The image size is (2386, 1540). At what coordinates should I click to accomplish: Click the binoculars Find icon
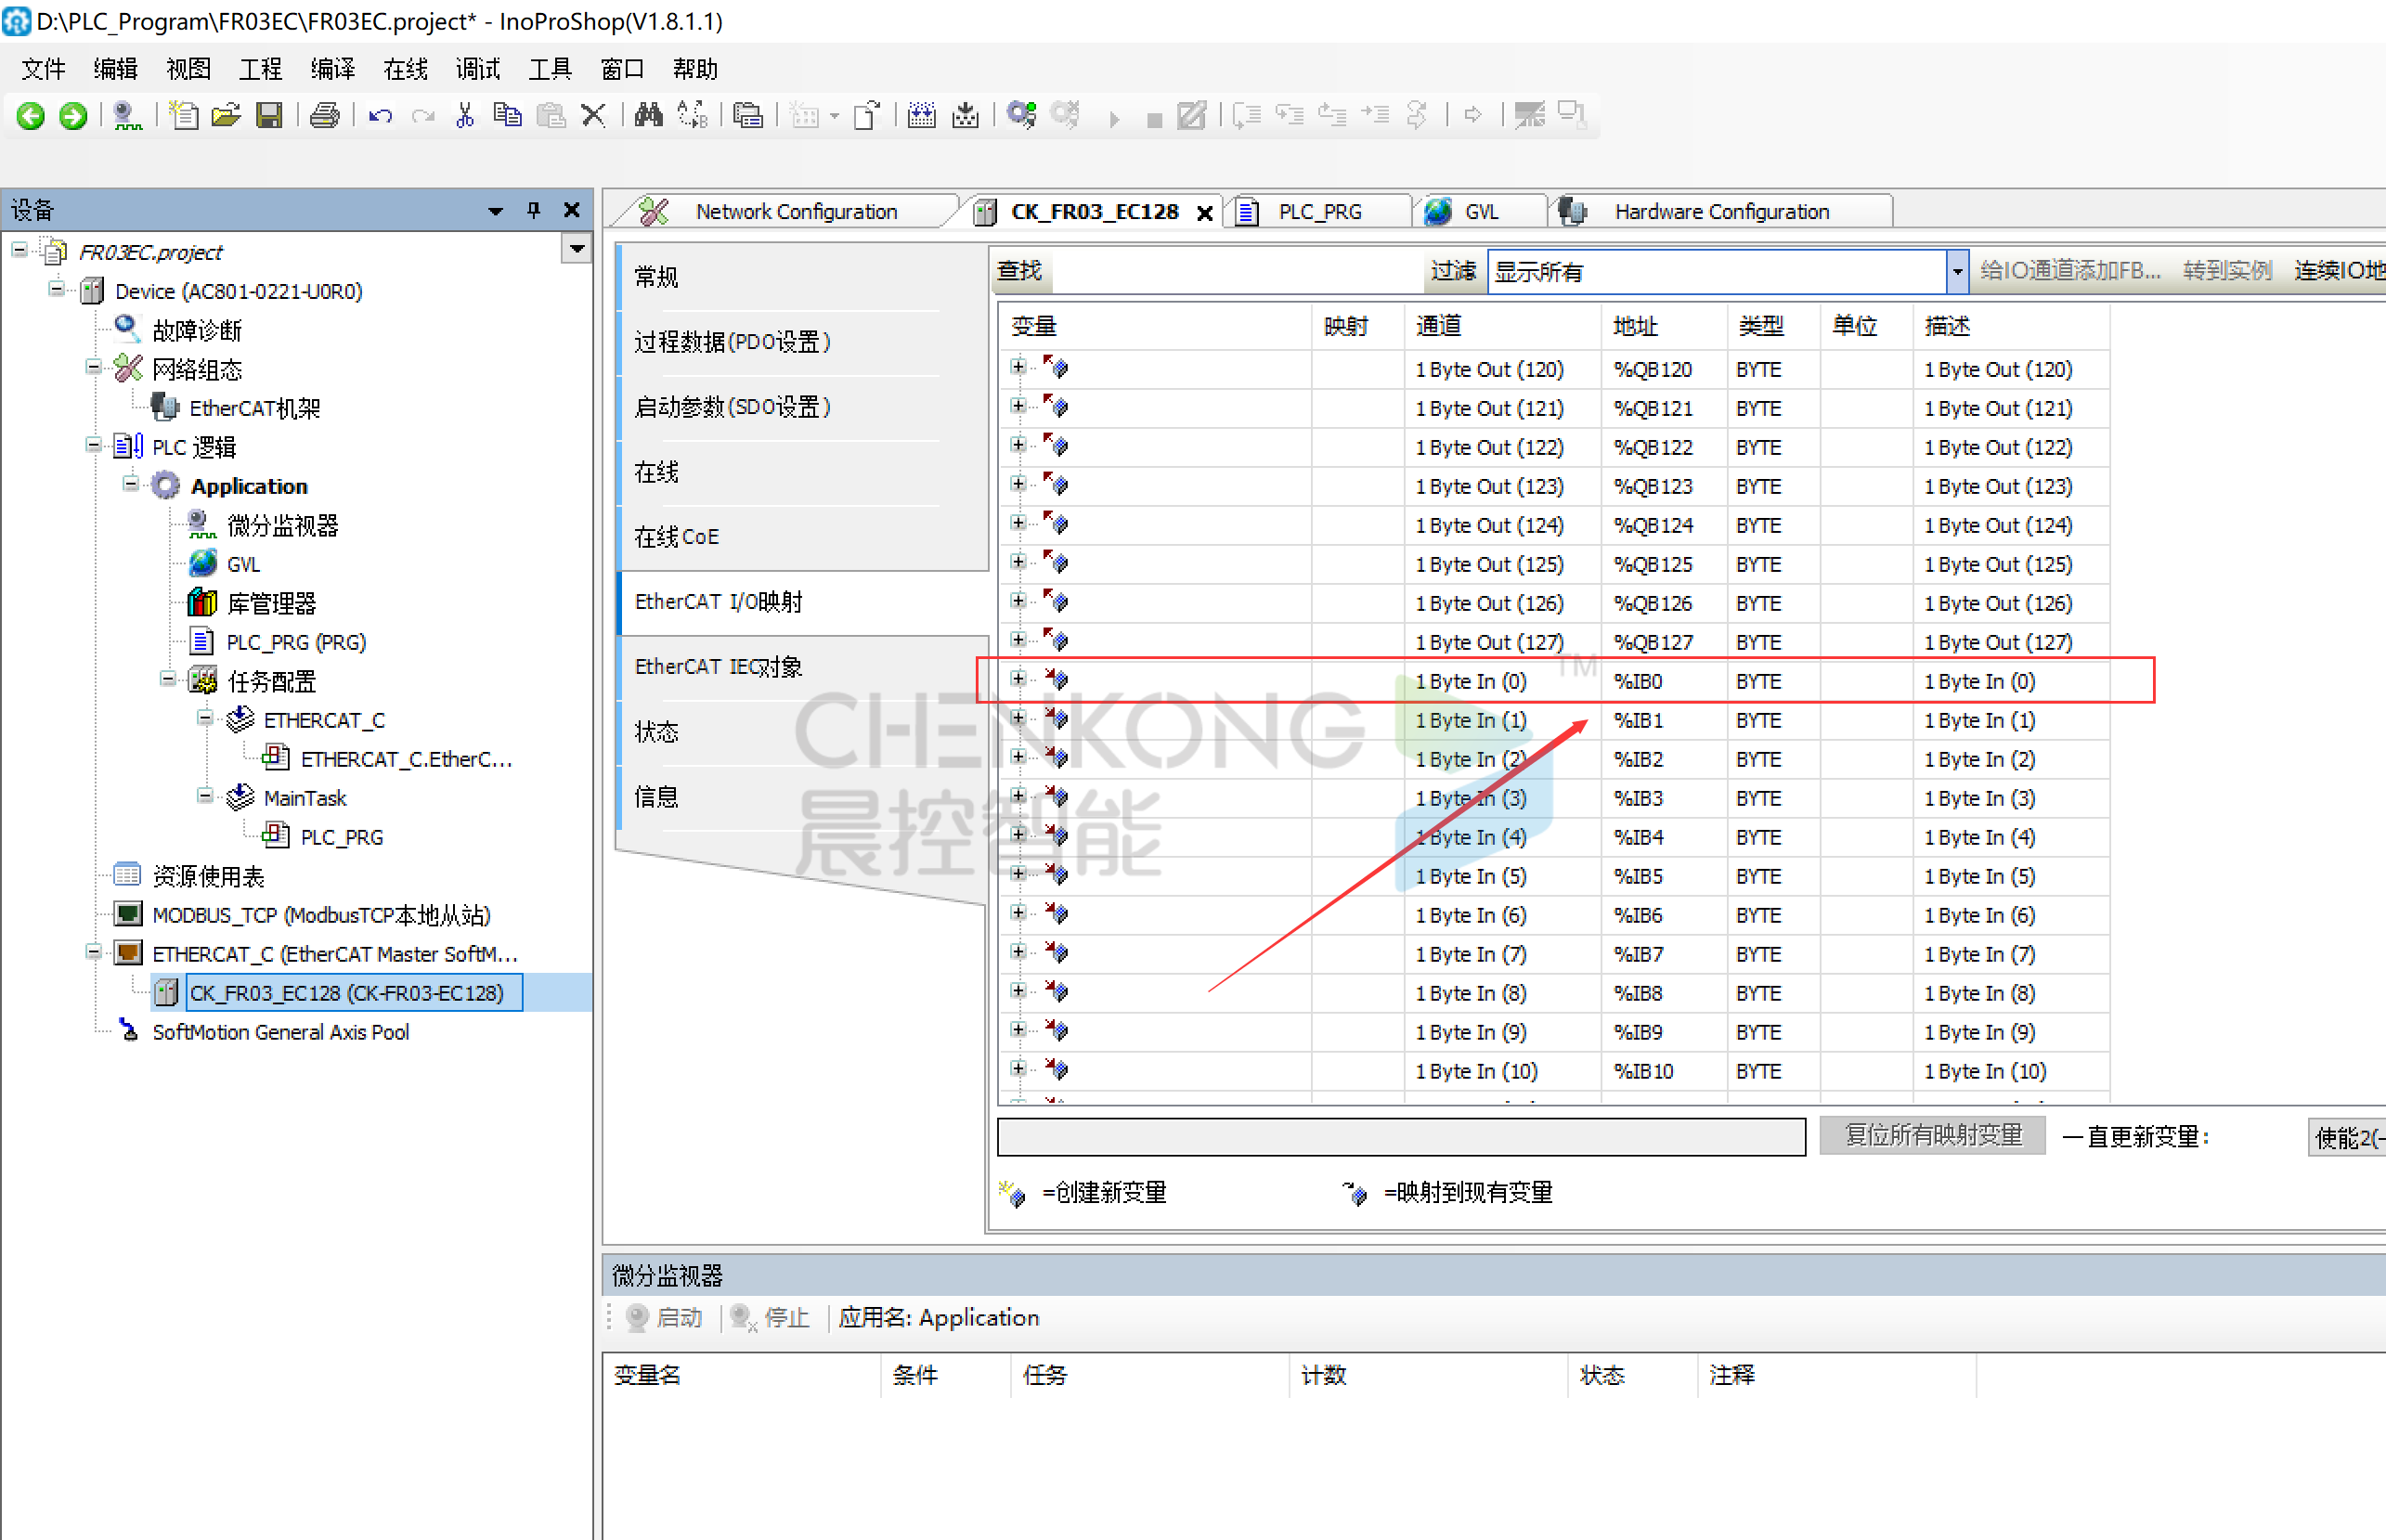(648, 116)
